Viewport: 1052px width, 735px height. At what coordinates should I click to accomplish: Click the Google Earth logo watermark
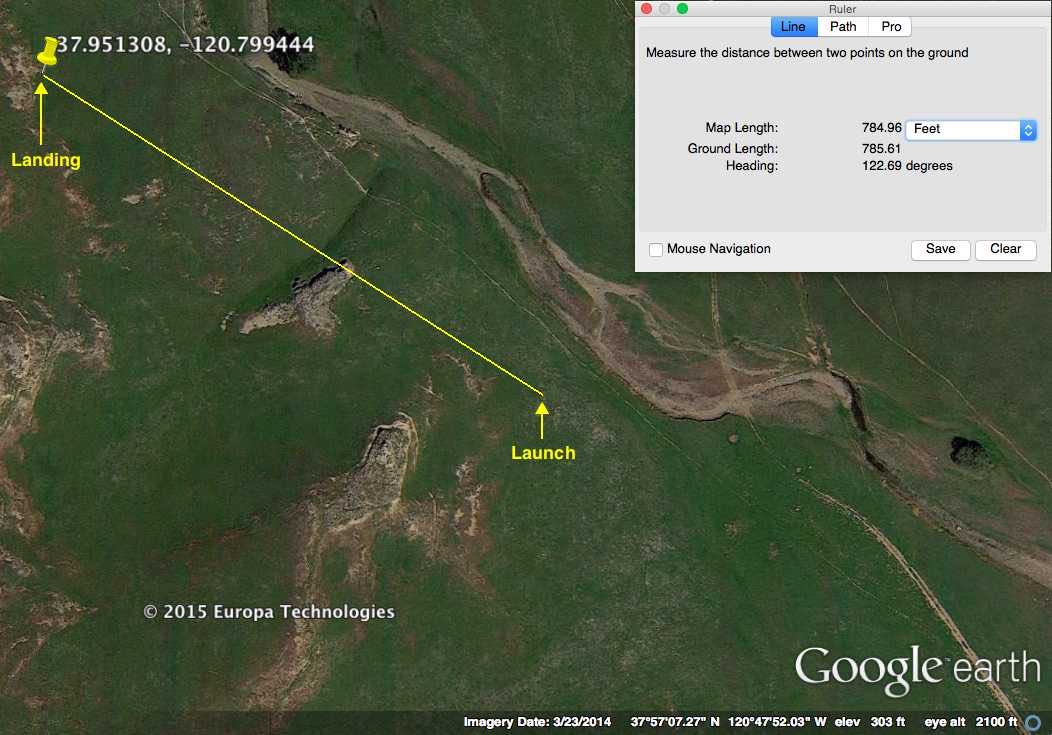(917, 667)
